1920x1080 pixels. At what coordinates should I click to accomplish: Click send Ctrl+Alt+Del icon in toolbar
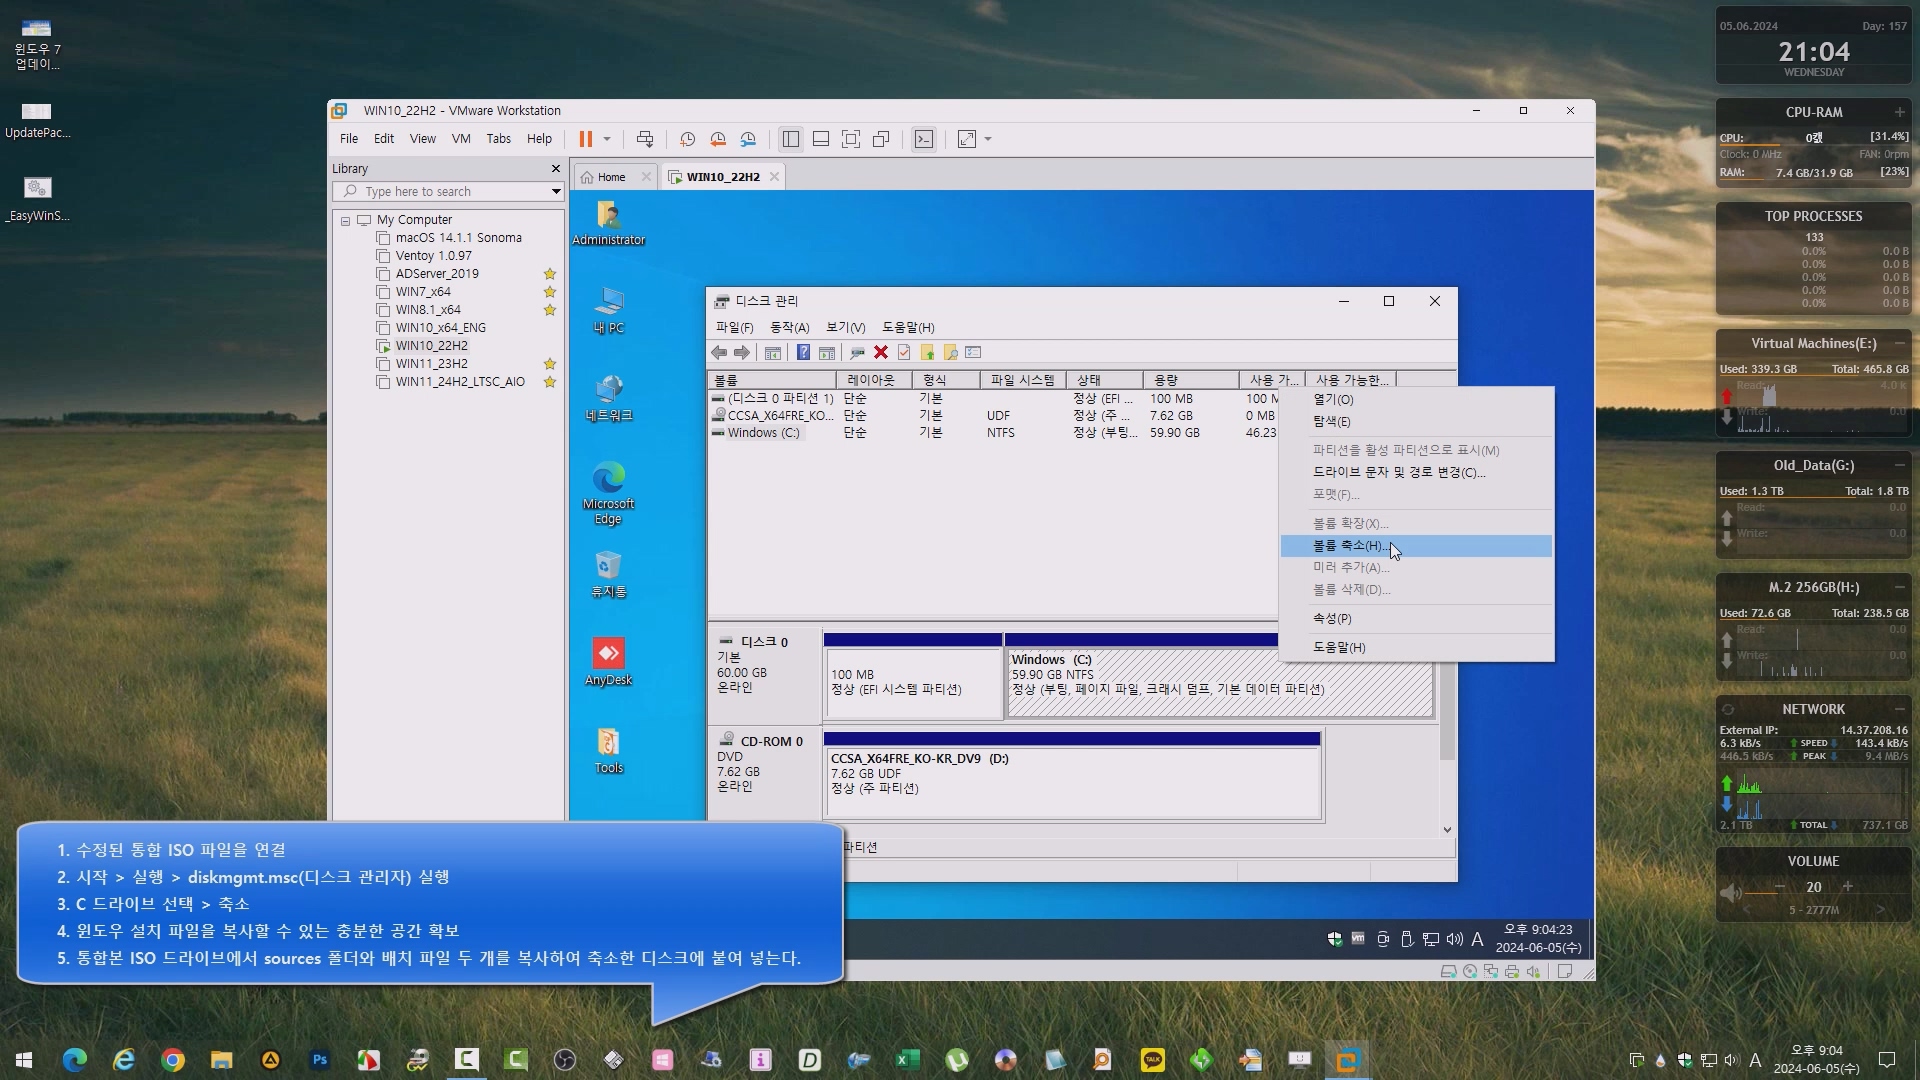click(x=645, y=139)
